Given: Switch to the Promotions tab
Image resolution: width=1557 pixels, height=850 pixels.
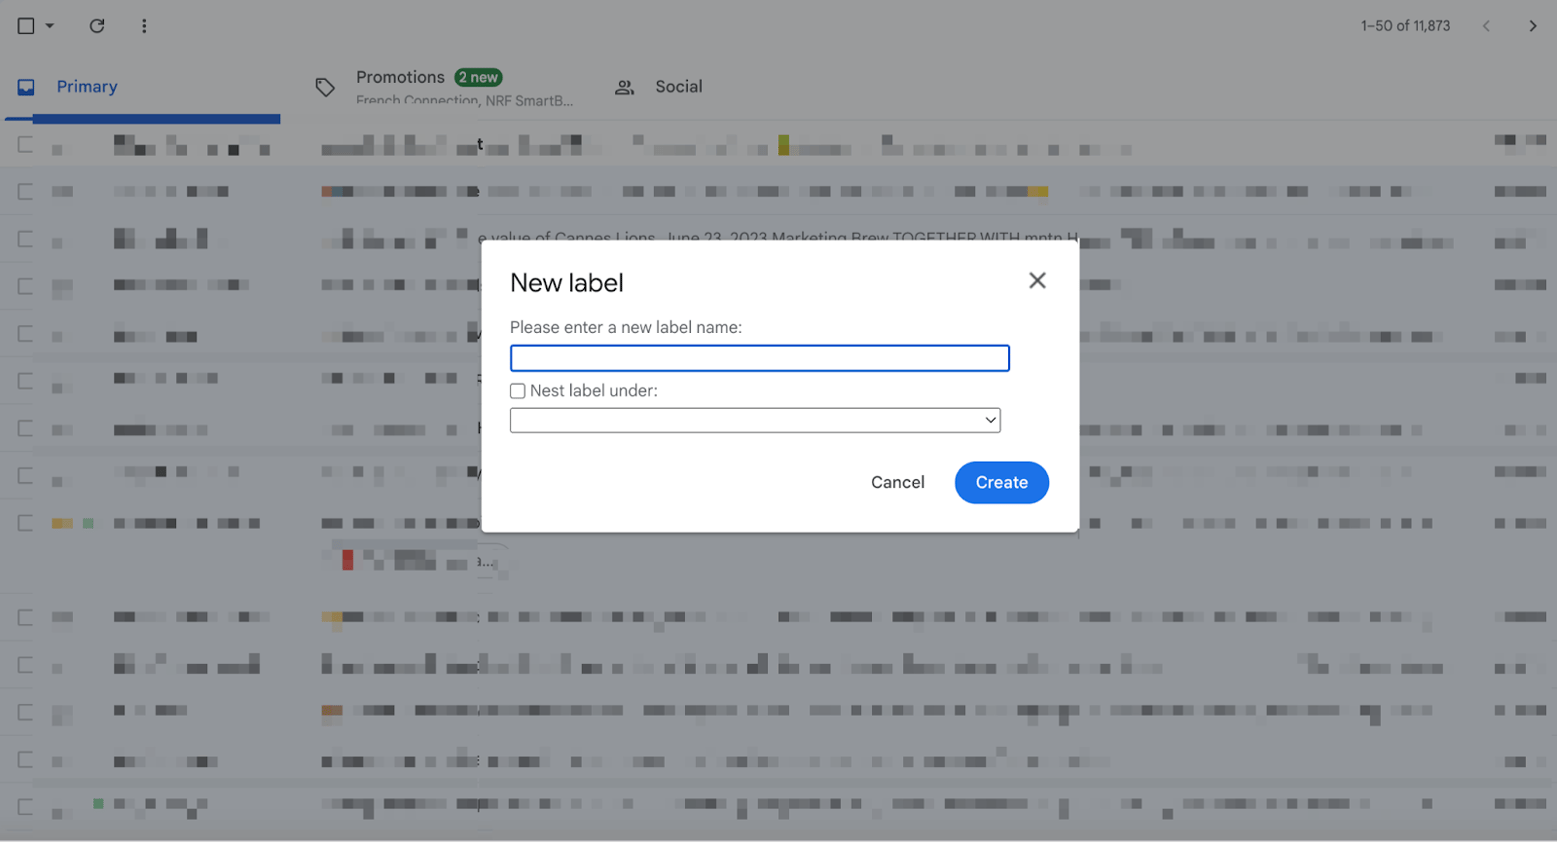Looking at the screenshot, I should pyautogui.click(x=400, y=77).
